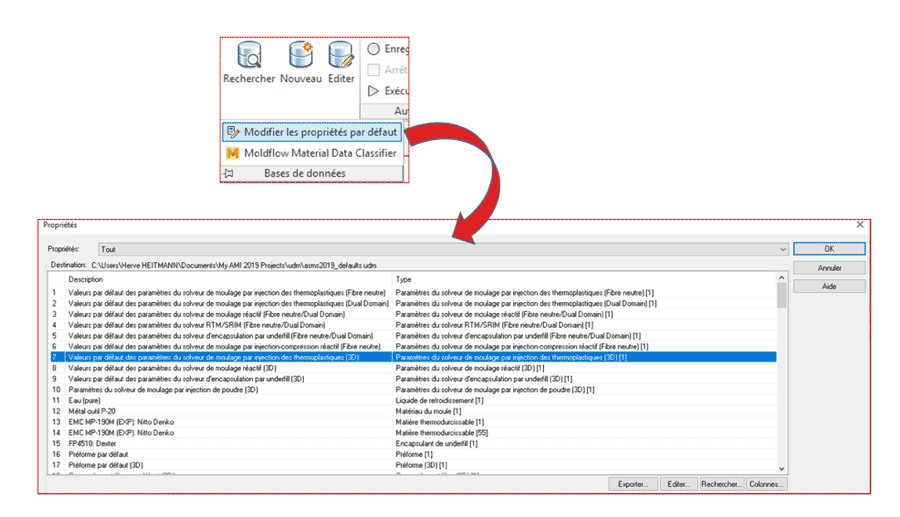Select row 13 EMC MP-190M Nitto Denko
The image size is (900, 517).
[x=413, y=422]
